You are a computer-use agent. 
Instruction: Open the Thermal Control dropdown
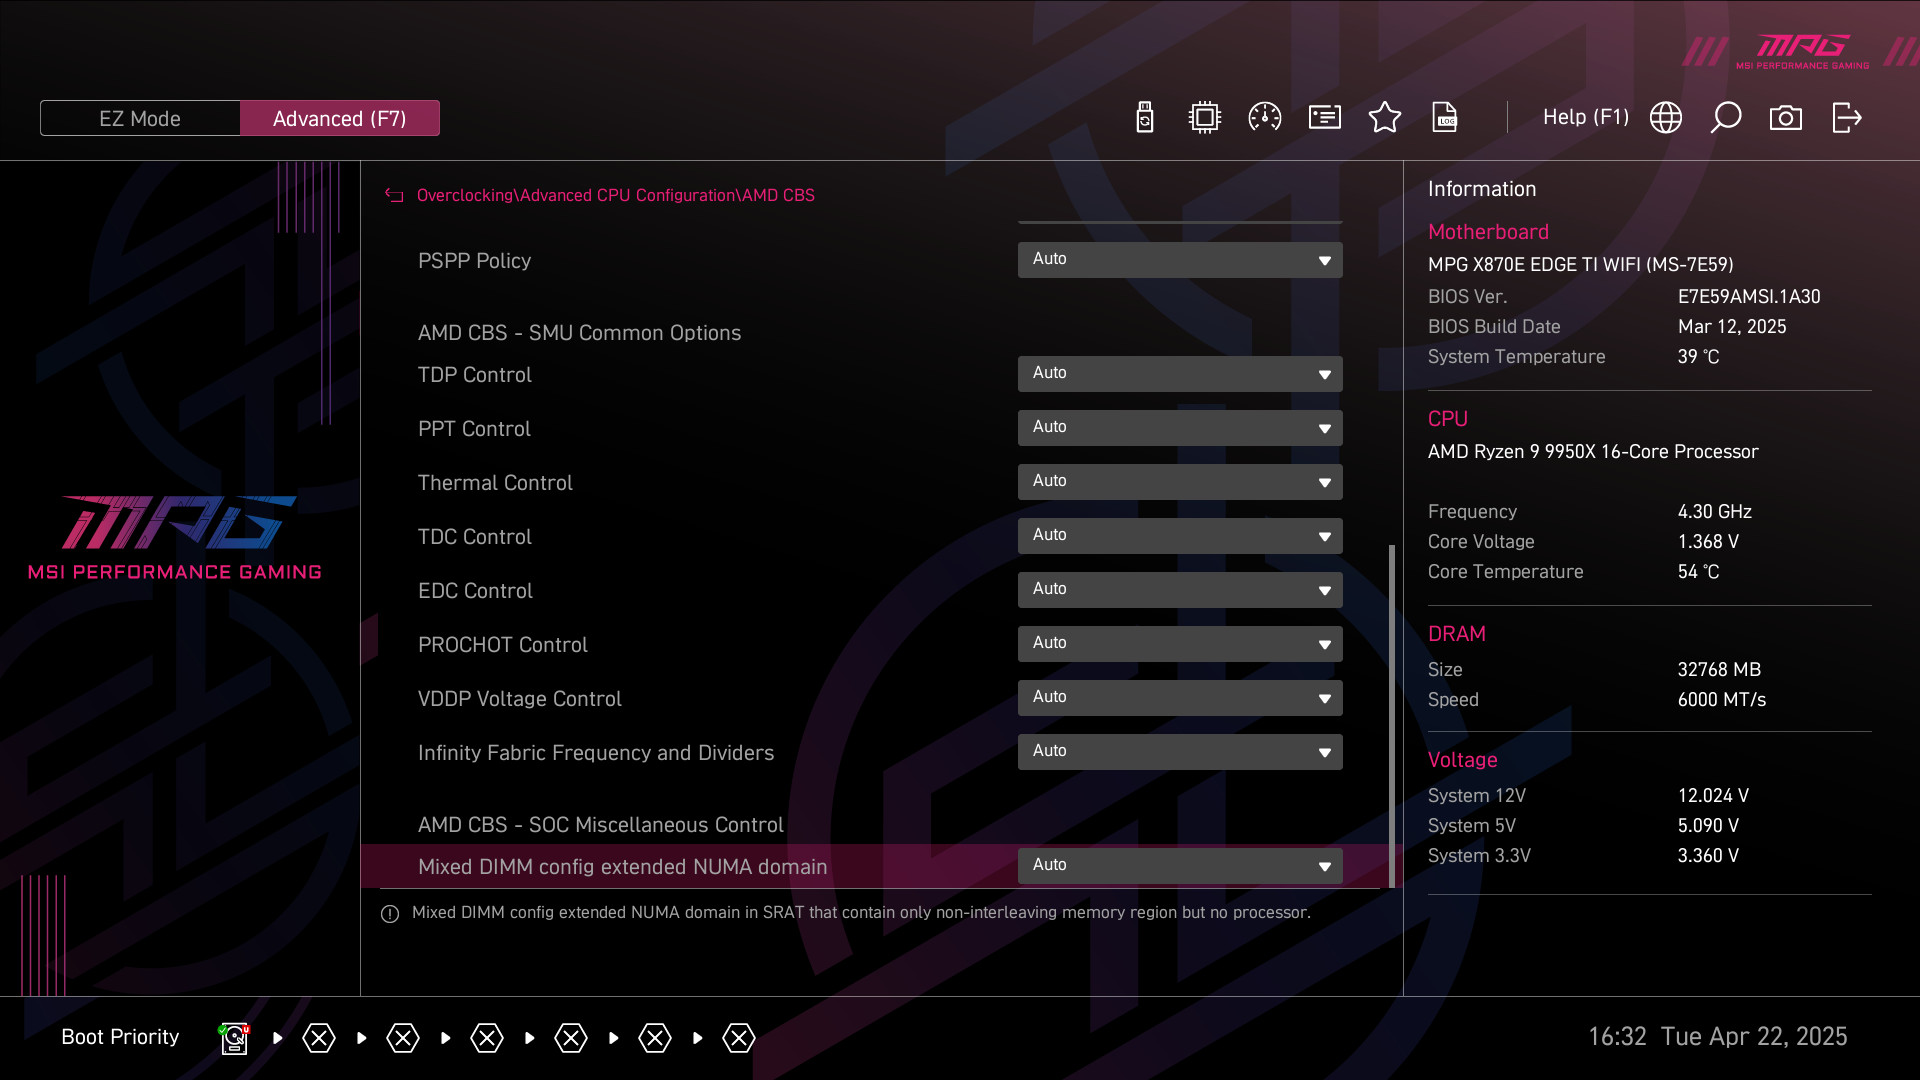pyautogui.click(x=1180, y=482)
